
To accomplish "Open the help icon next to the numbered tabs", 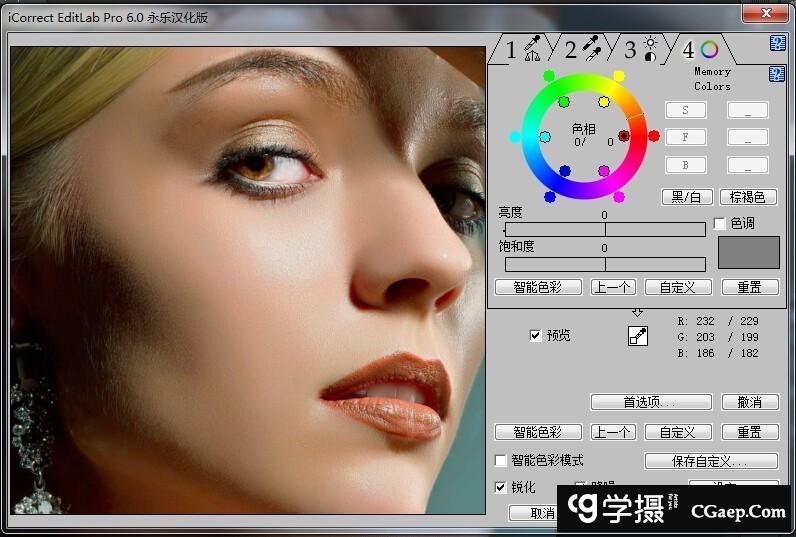I will click(x=777, y=43).
